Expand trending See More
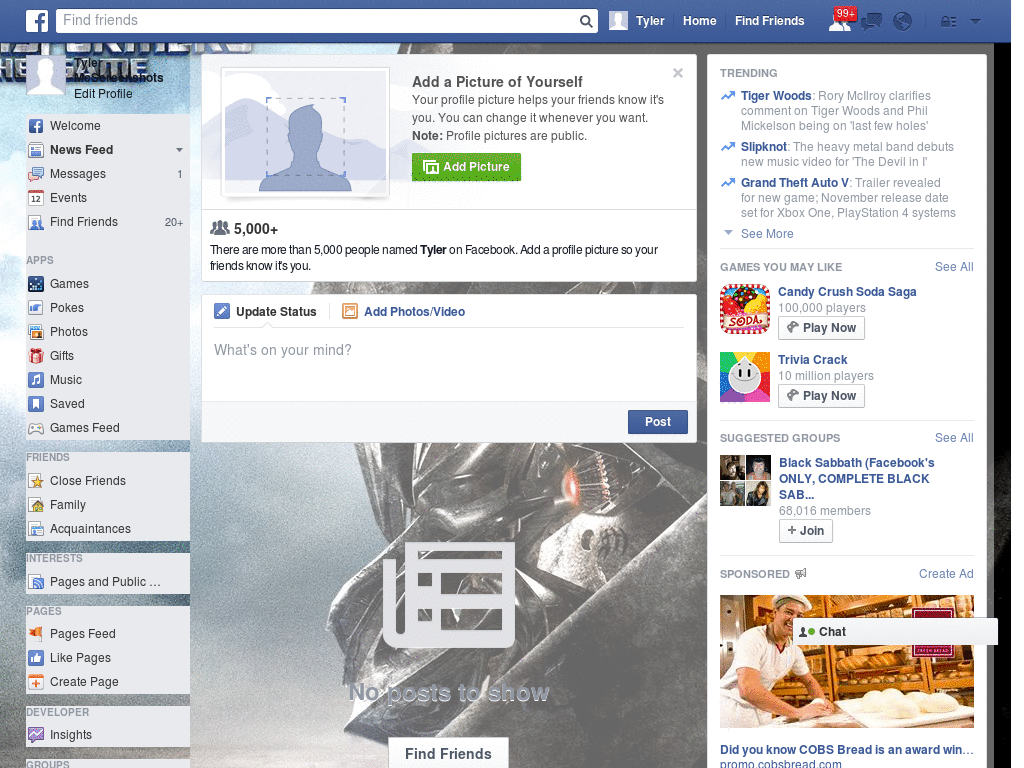This screenshot has width=1024, height=768. pos(767,234)
